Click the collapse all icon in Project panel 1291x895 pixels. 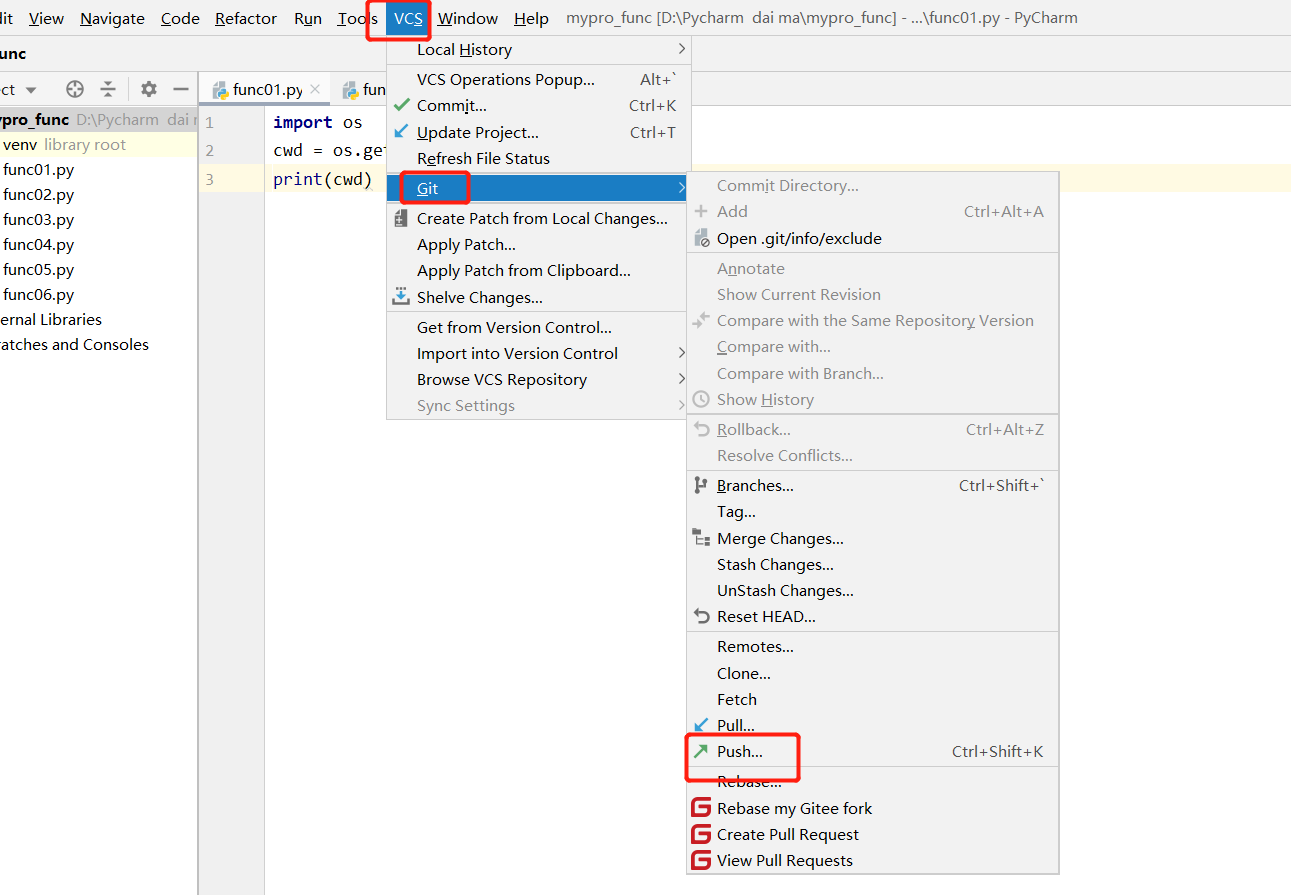(108, 89)
